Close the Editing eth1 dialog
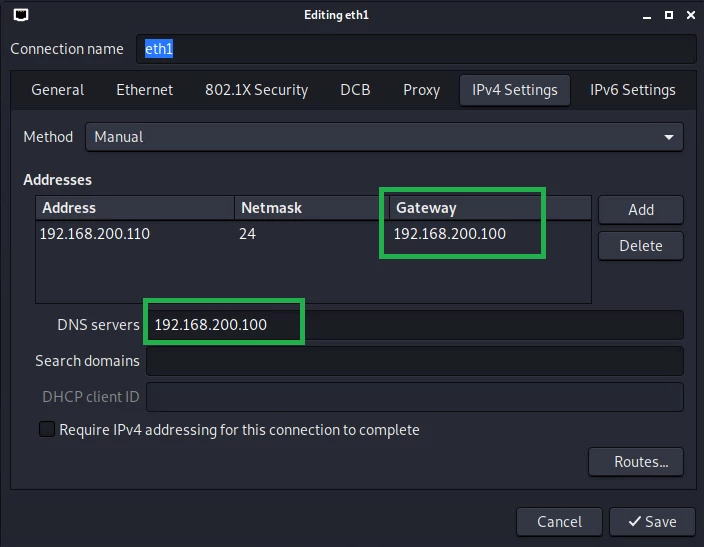Viewport: 704px width, 547px height. 691,15
